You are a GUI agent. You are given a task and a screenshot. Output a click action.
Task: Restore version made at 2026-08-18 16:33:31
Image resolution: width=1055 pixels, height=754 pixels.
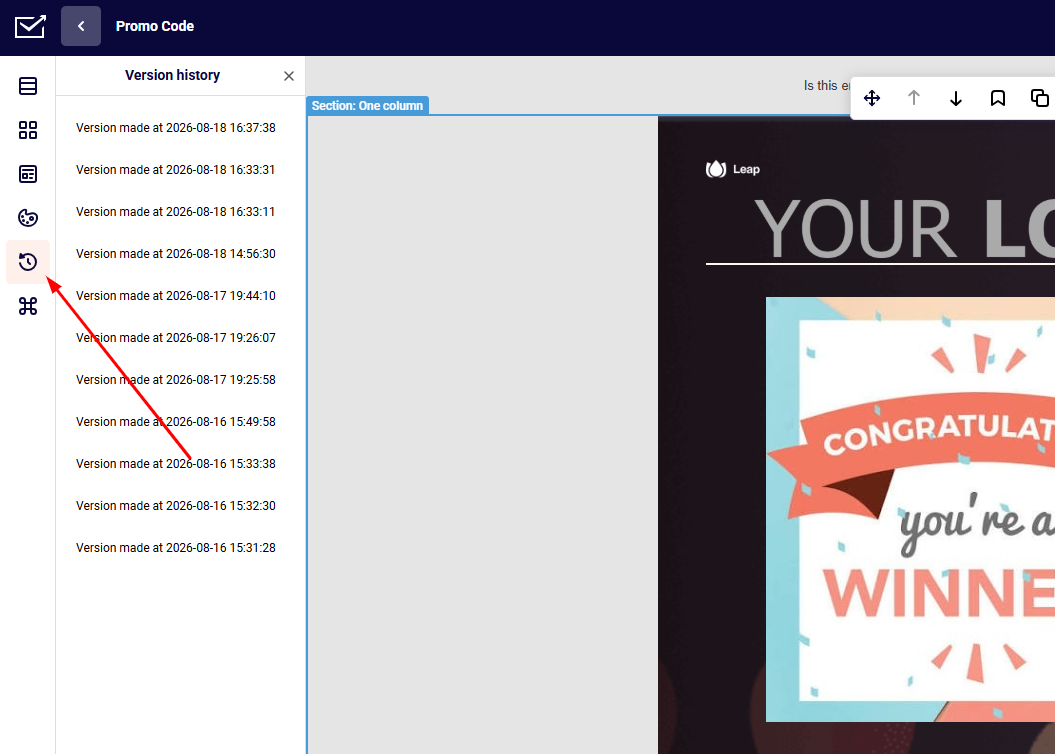176,169
